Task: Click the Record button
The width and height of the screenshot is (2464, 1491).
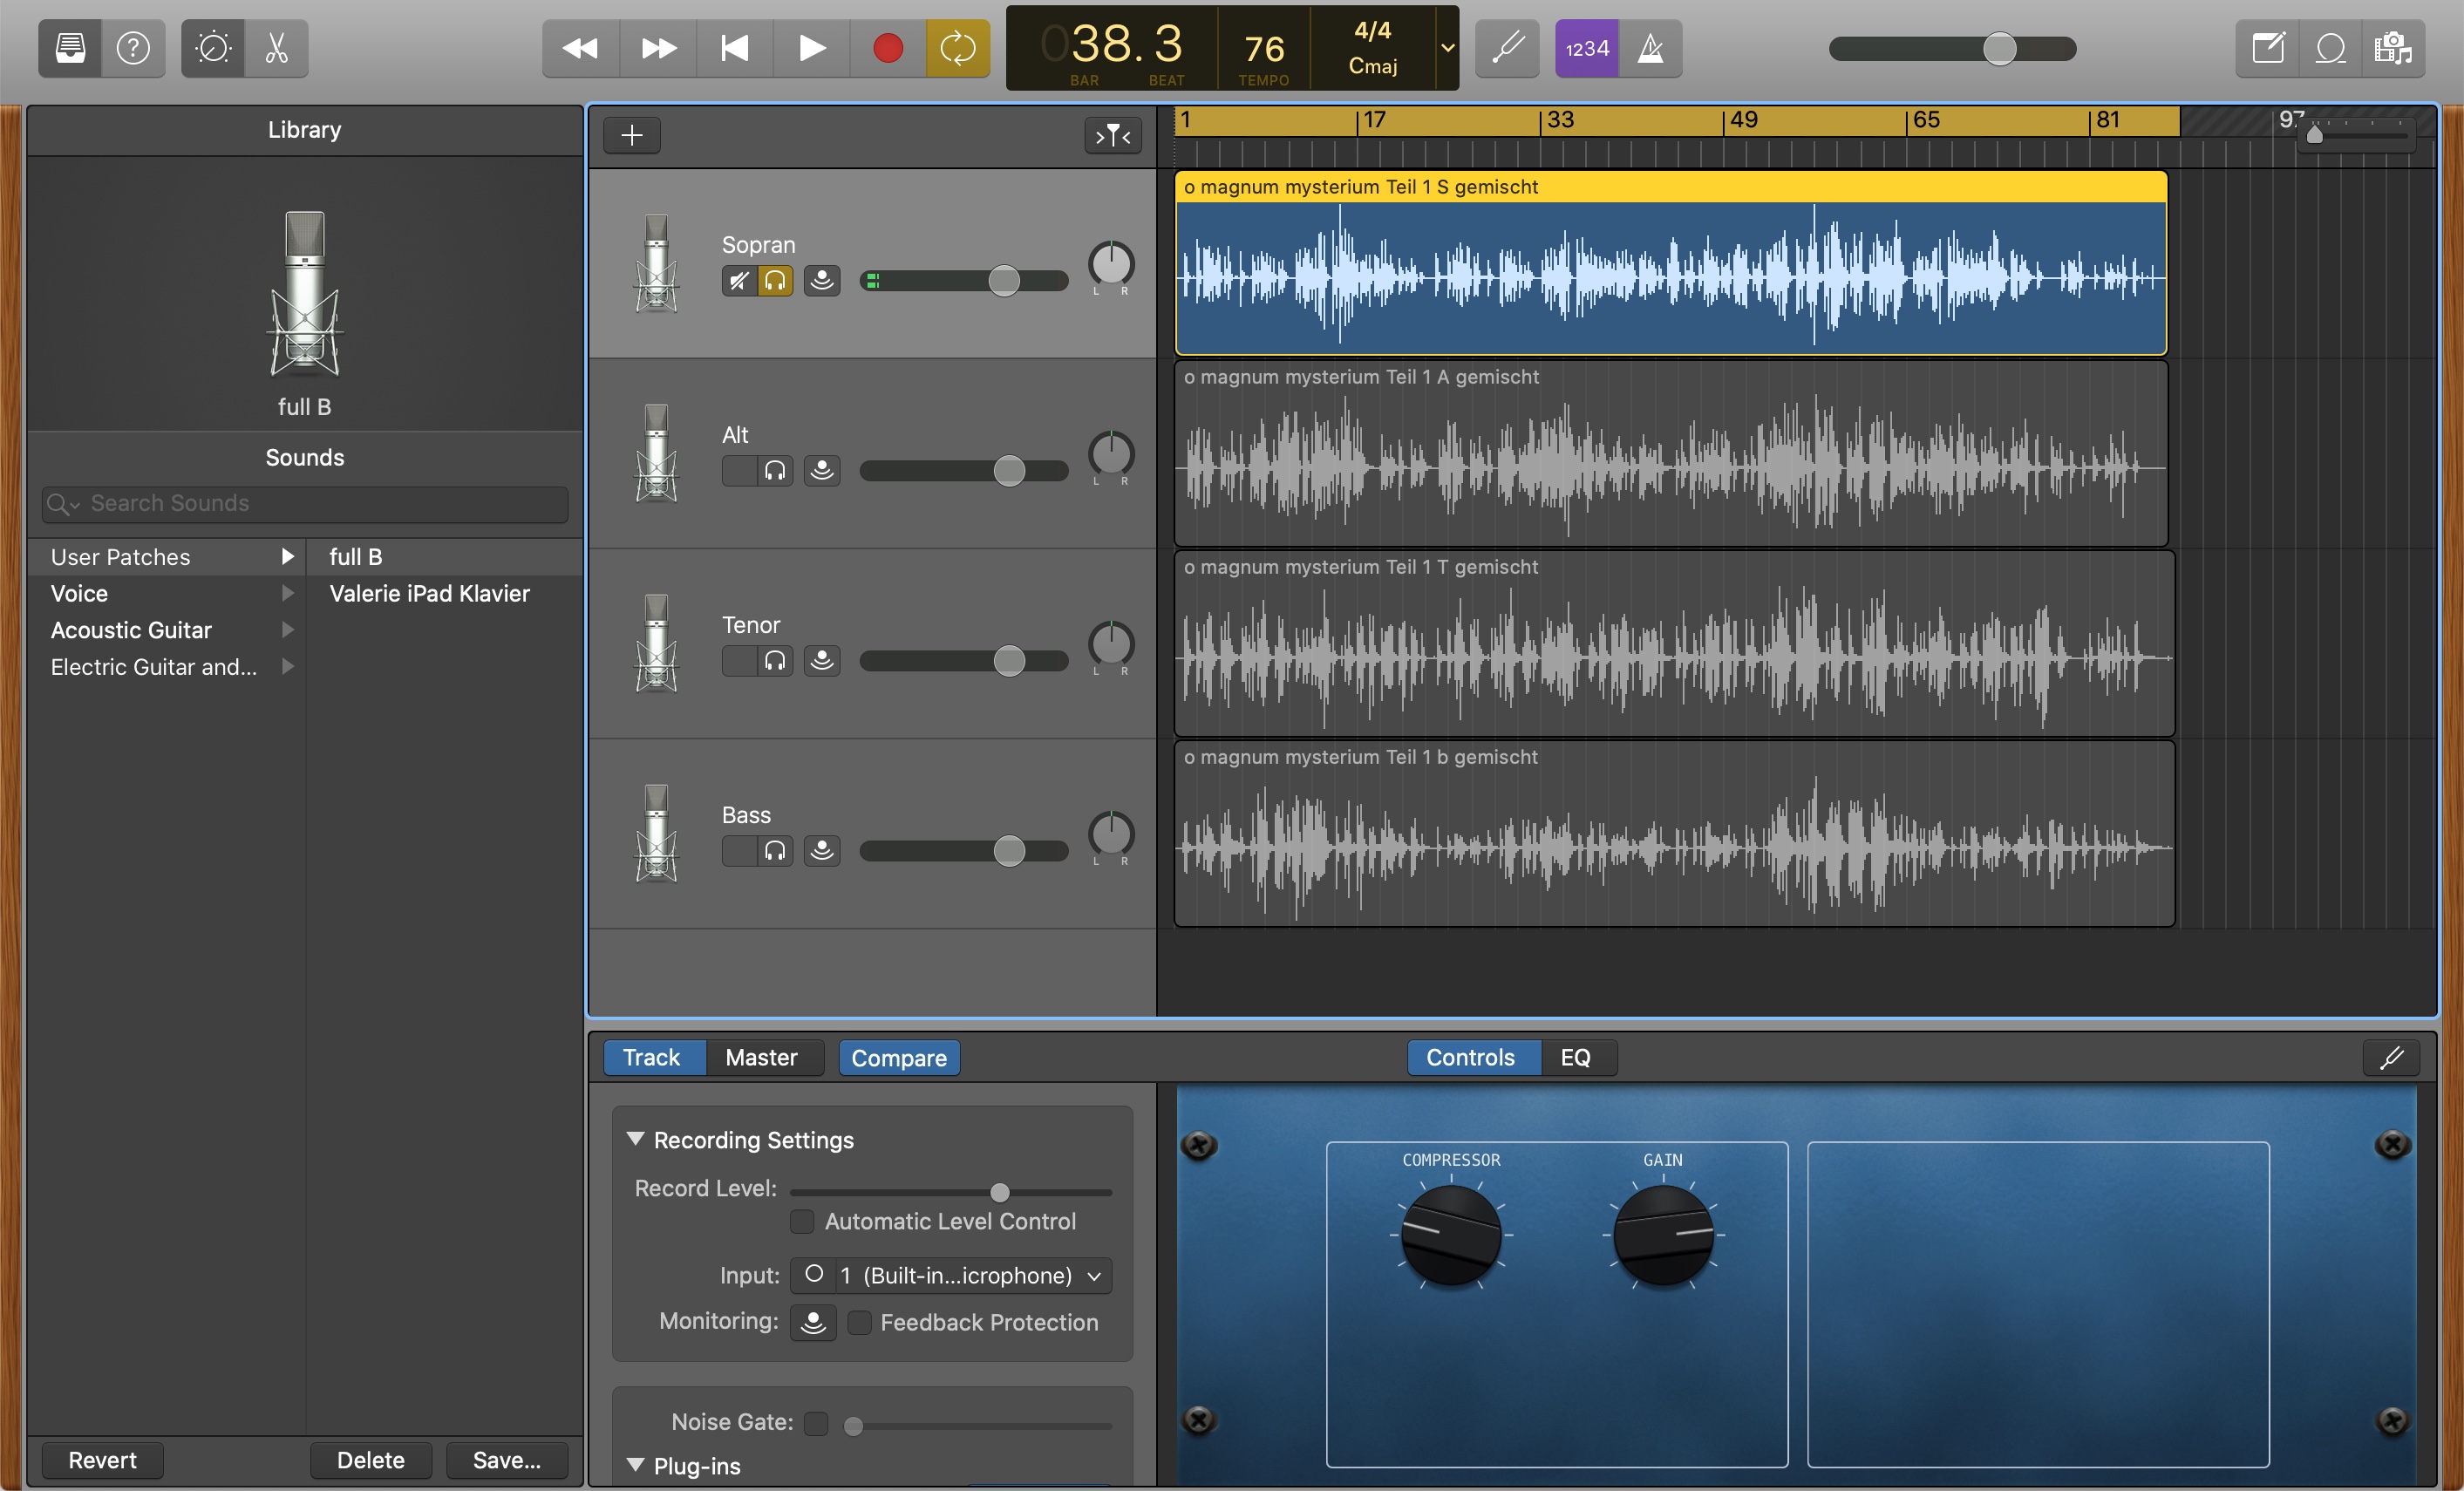Action: (x=887, y=48)
